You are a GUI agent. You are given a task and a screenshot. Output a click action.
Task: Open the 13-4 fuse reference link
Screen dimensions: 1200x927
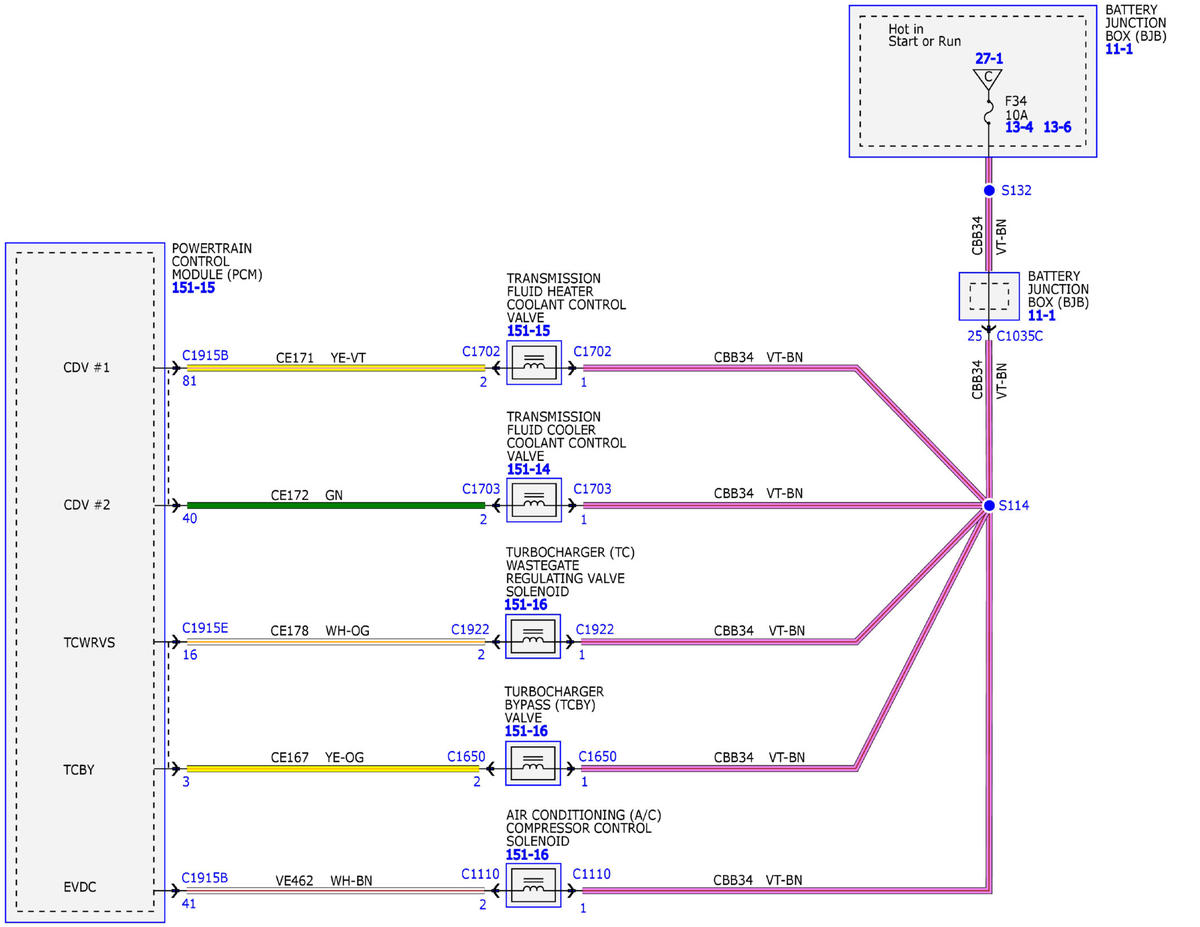click(x=1019, y=127)
